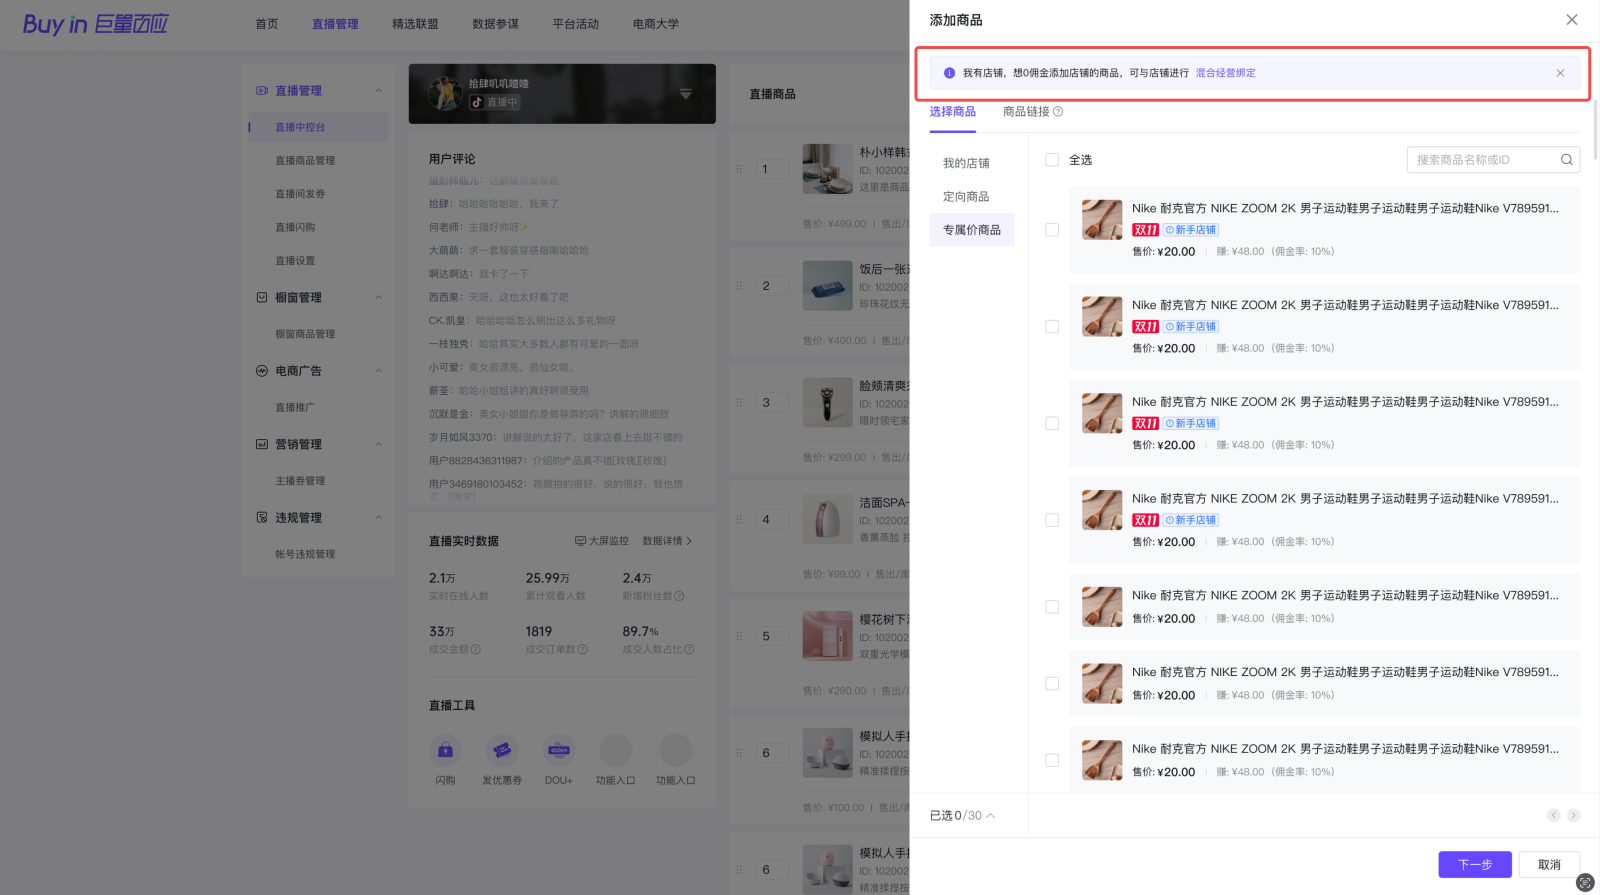Click the help icon beside 商品链接
Image resolution: width=1600 pixels, height=895 pixels.
click(1058, 112)
